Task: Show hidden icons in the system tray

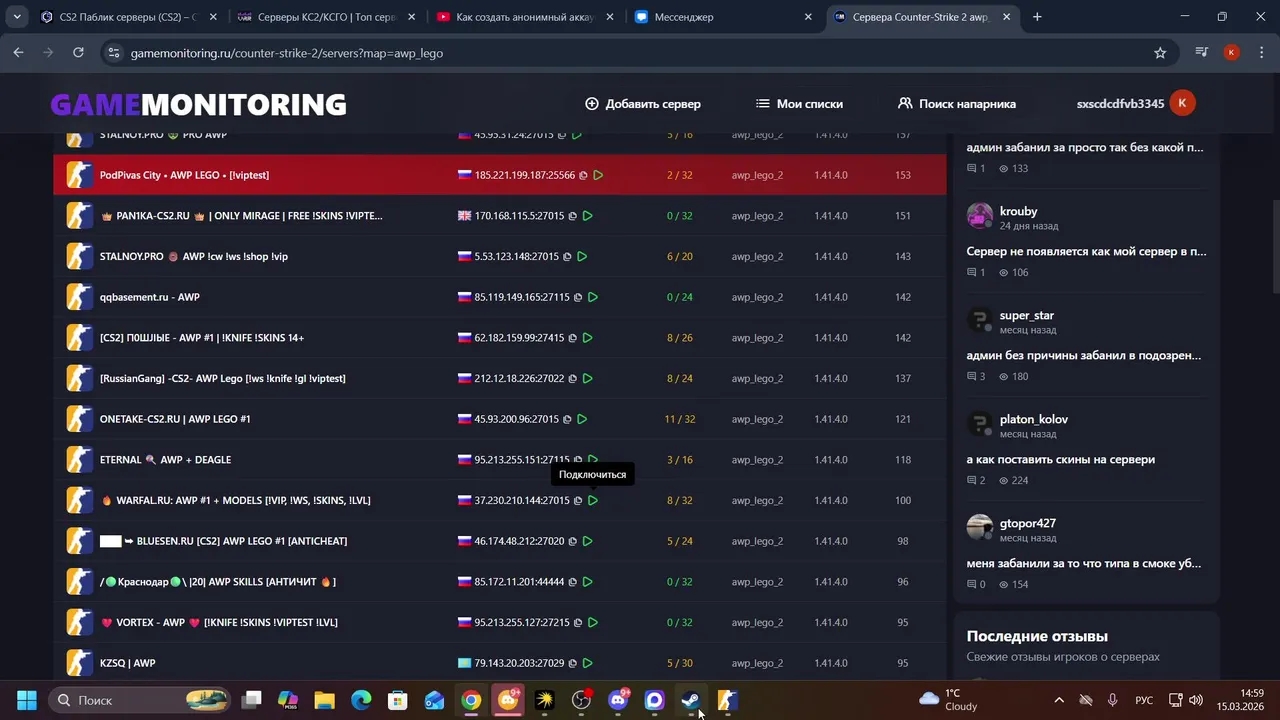Action: (1059, 700)
